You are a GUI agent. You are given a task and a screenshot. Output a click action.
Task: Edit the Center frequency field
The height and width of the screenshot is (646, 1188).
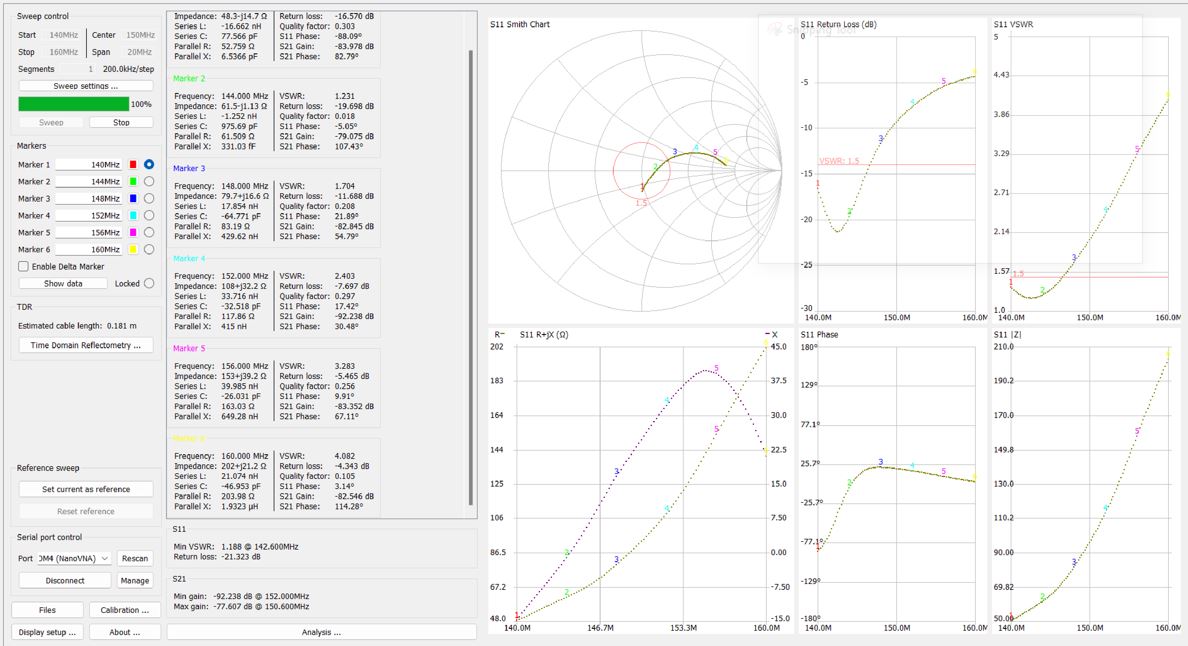tap(139, 35)
